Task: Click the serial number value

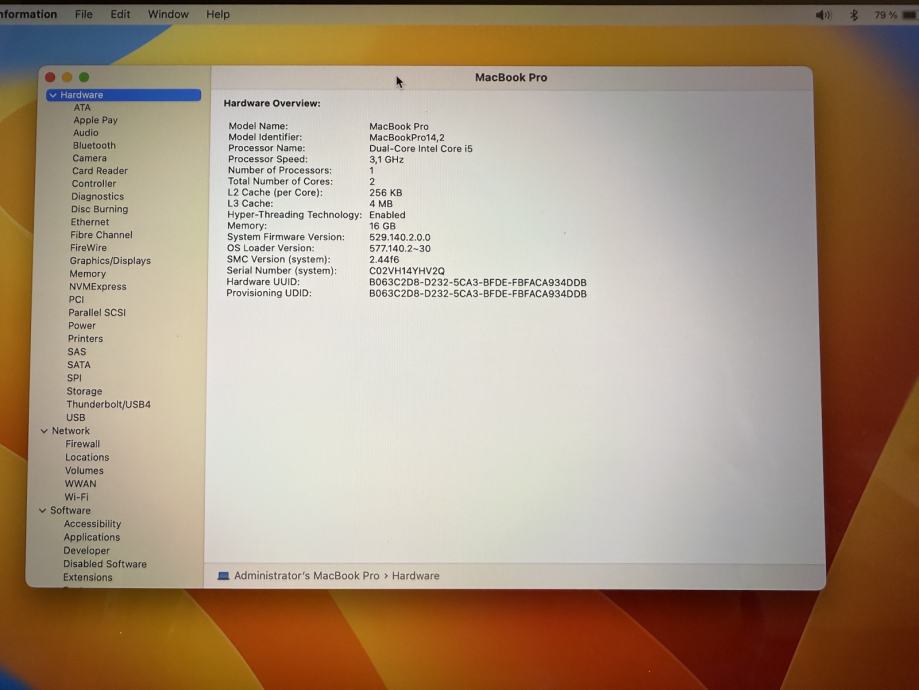Action: (407, 271)
